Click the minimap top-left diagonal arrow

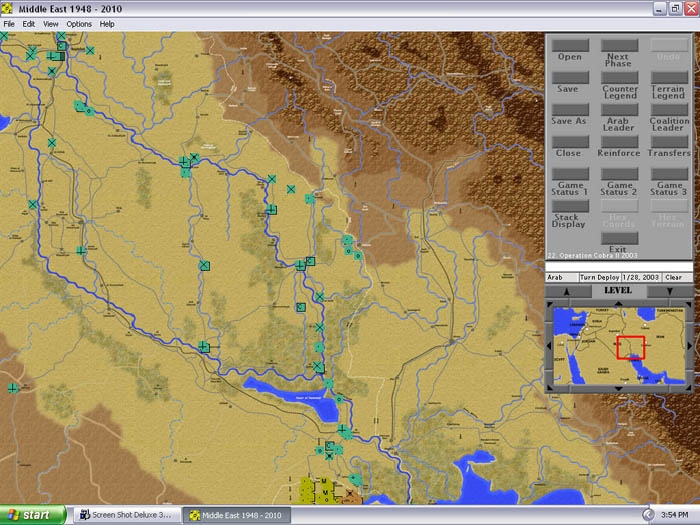pos(550,304)
